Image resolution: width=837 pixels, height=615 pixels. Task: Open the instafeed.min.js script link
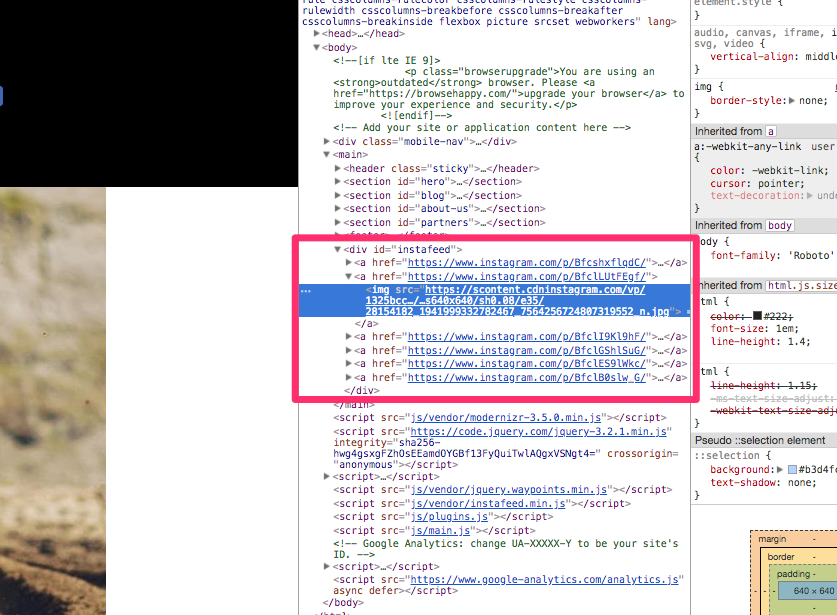click(x=488, y=503)
